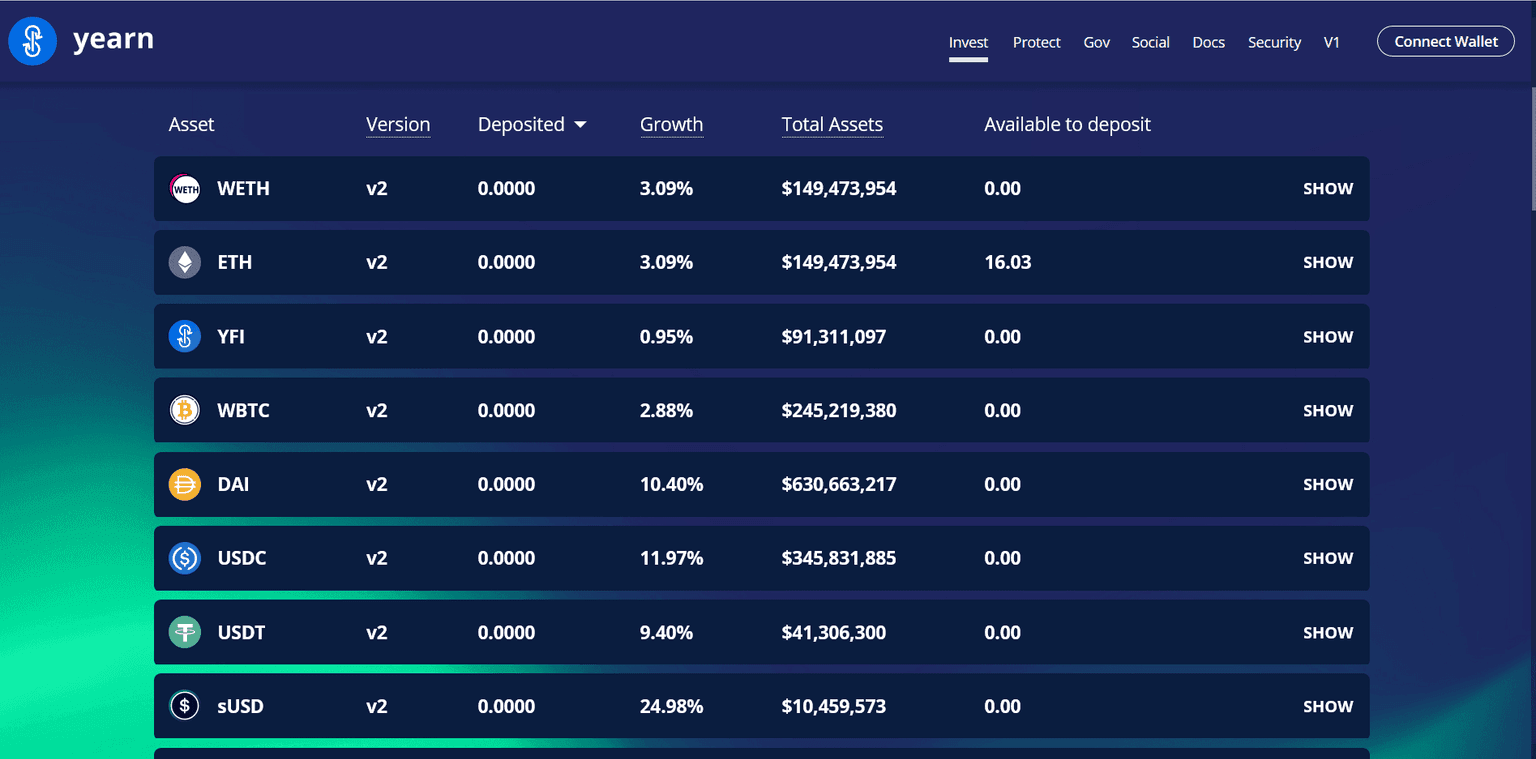Show details for the USDT vault
The image size is (1536, 759).
tap(1327, 633)
